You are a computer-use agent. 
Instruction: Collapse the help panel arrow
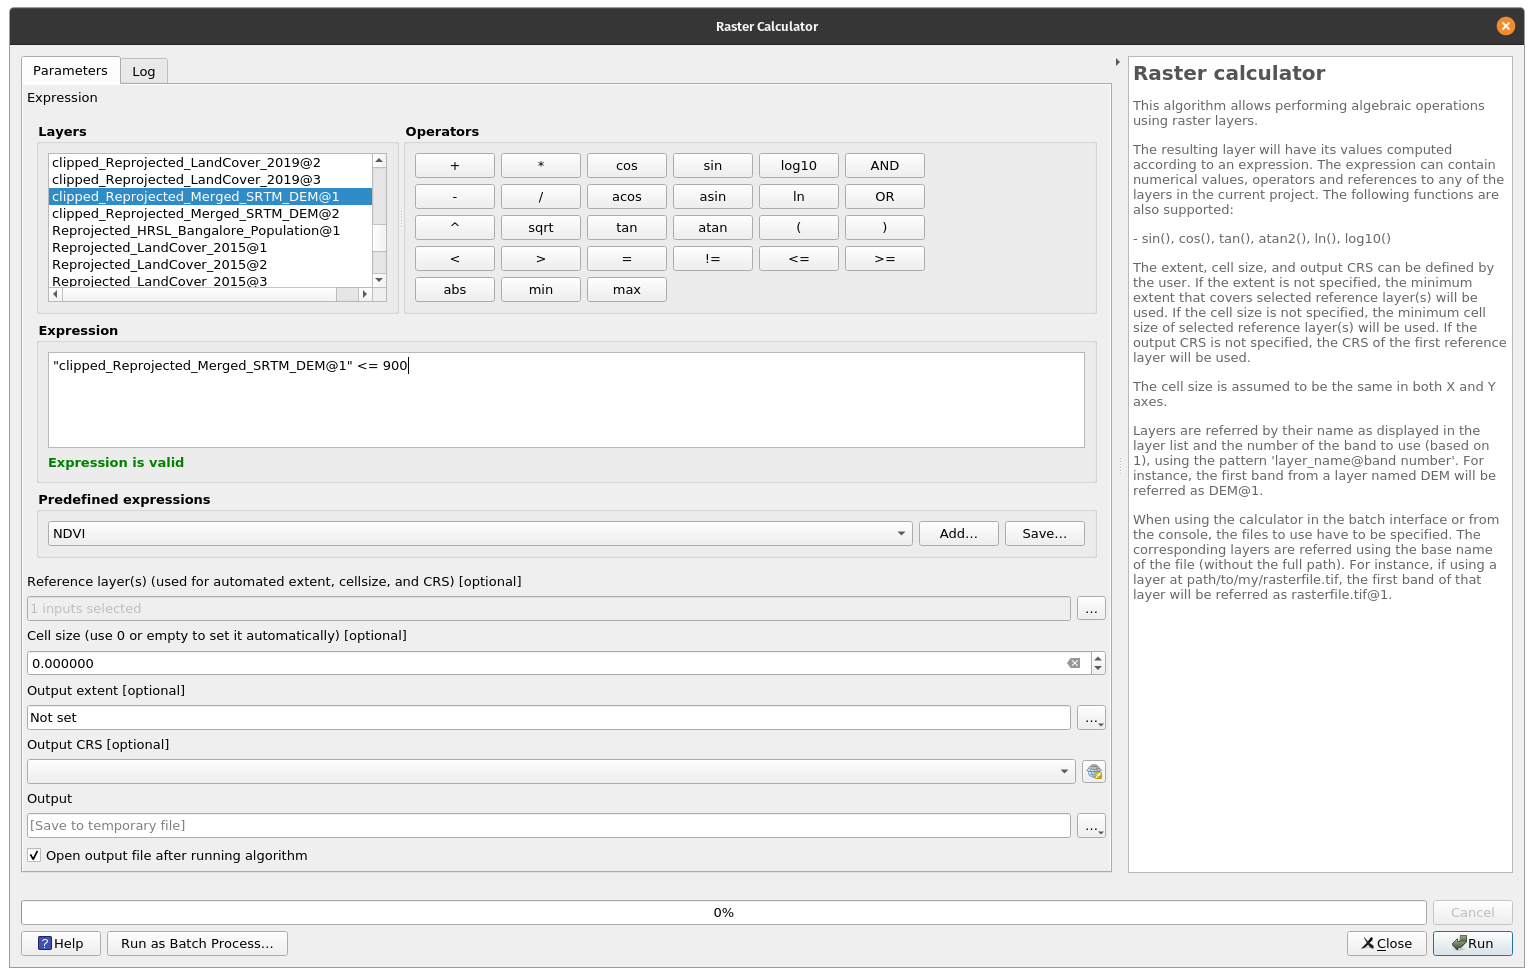(x=1117, y=62)
